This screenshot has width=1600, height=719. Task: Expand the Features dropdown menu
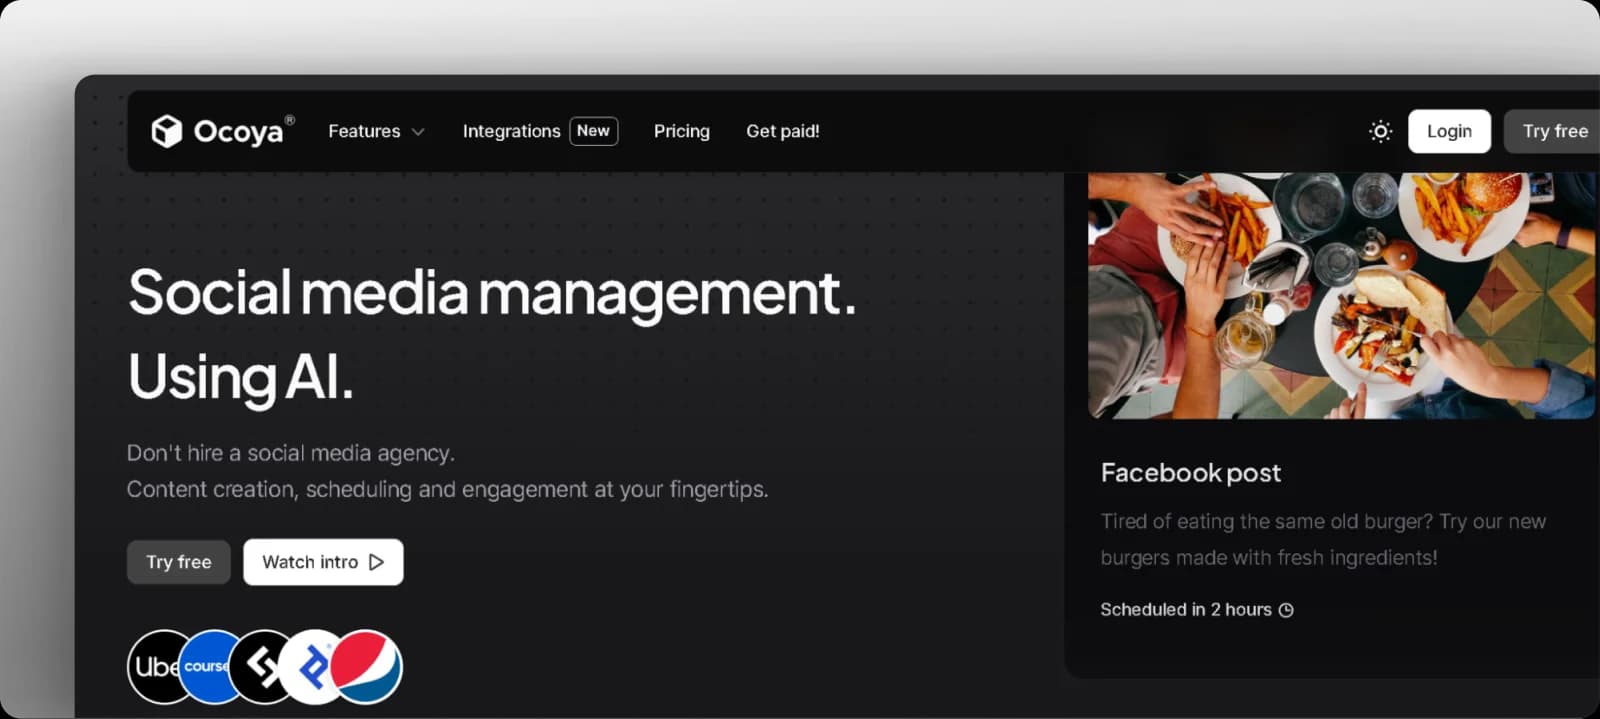pos(376,131)
